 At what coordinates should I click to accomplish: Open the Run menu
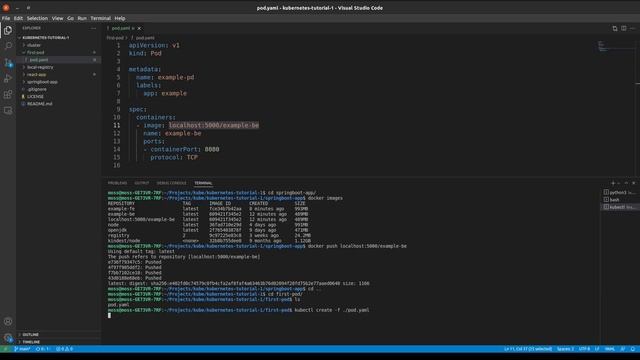coord(82,18)
